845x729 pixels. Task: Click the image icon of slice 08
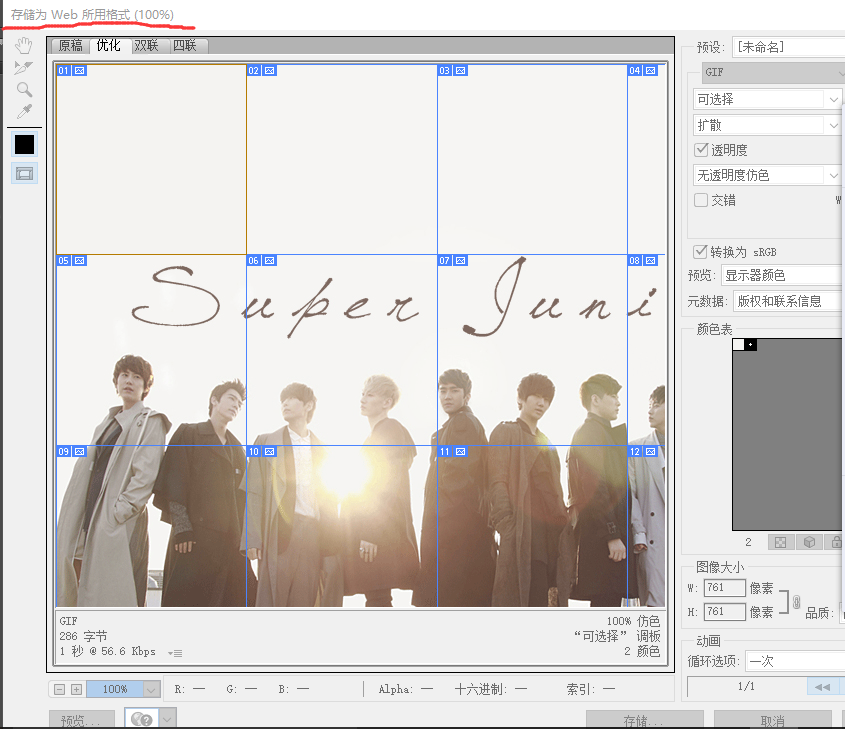point(651,261)
